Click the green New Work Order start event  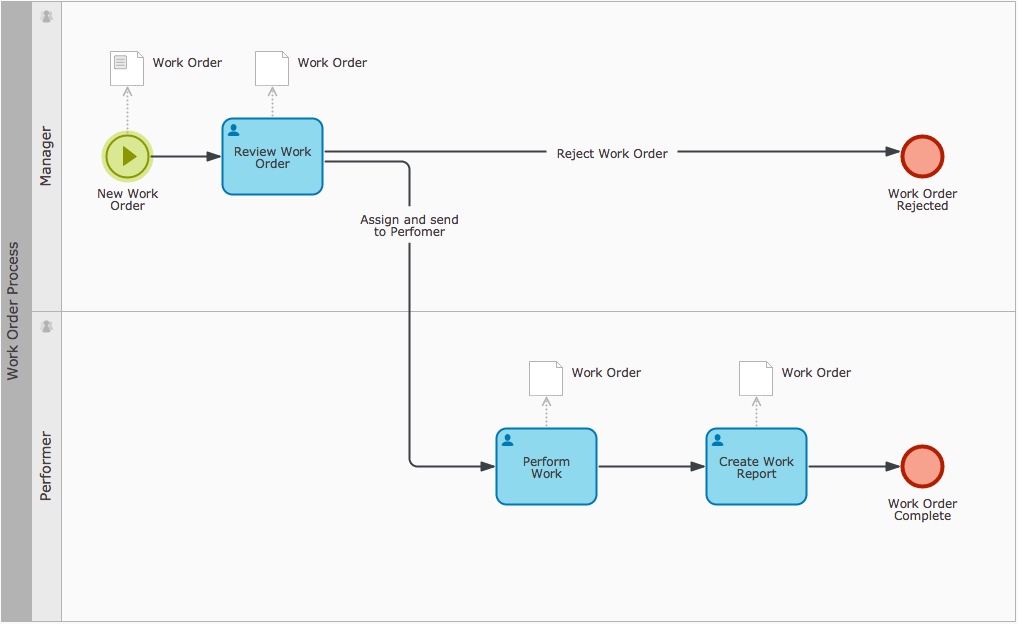[127, 156]
